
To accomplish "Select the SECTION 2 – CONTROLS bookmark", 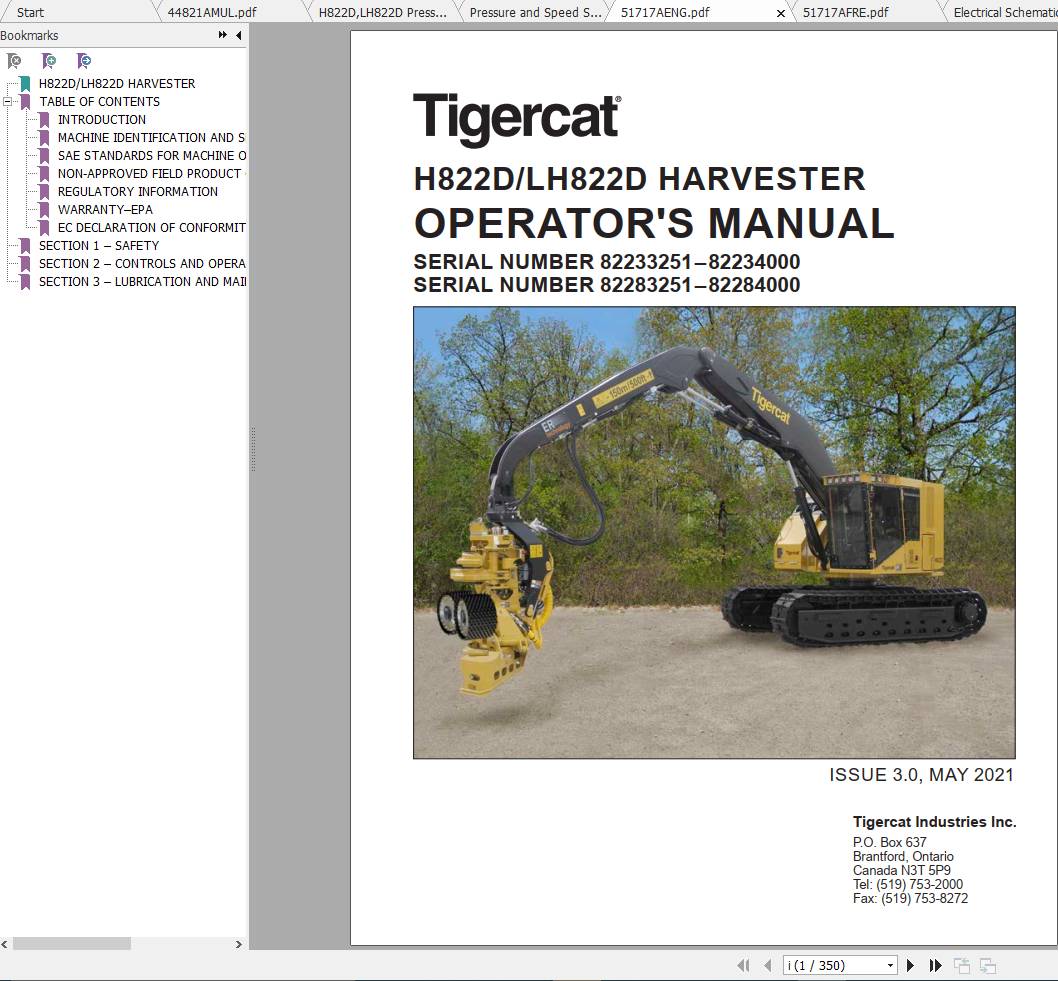I will pos(143,263).
